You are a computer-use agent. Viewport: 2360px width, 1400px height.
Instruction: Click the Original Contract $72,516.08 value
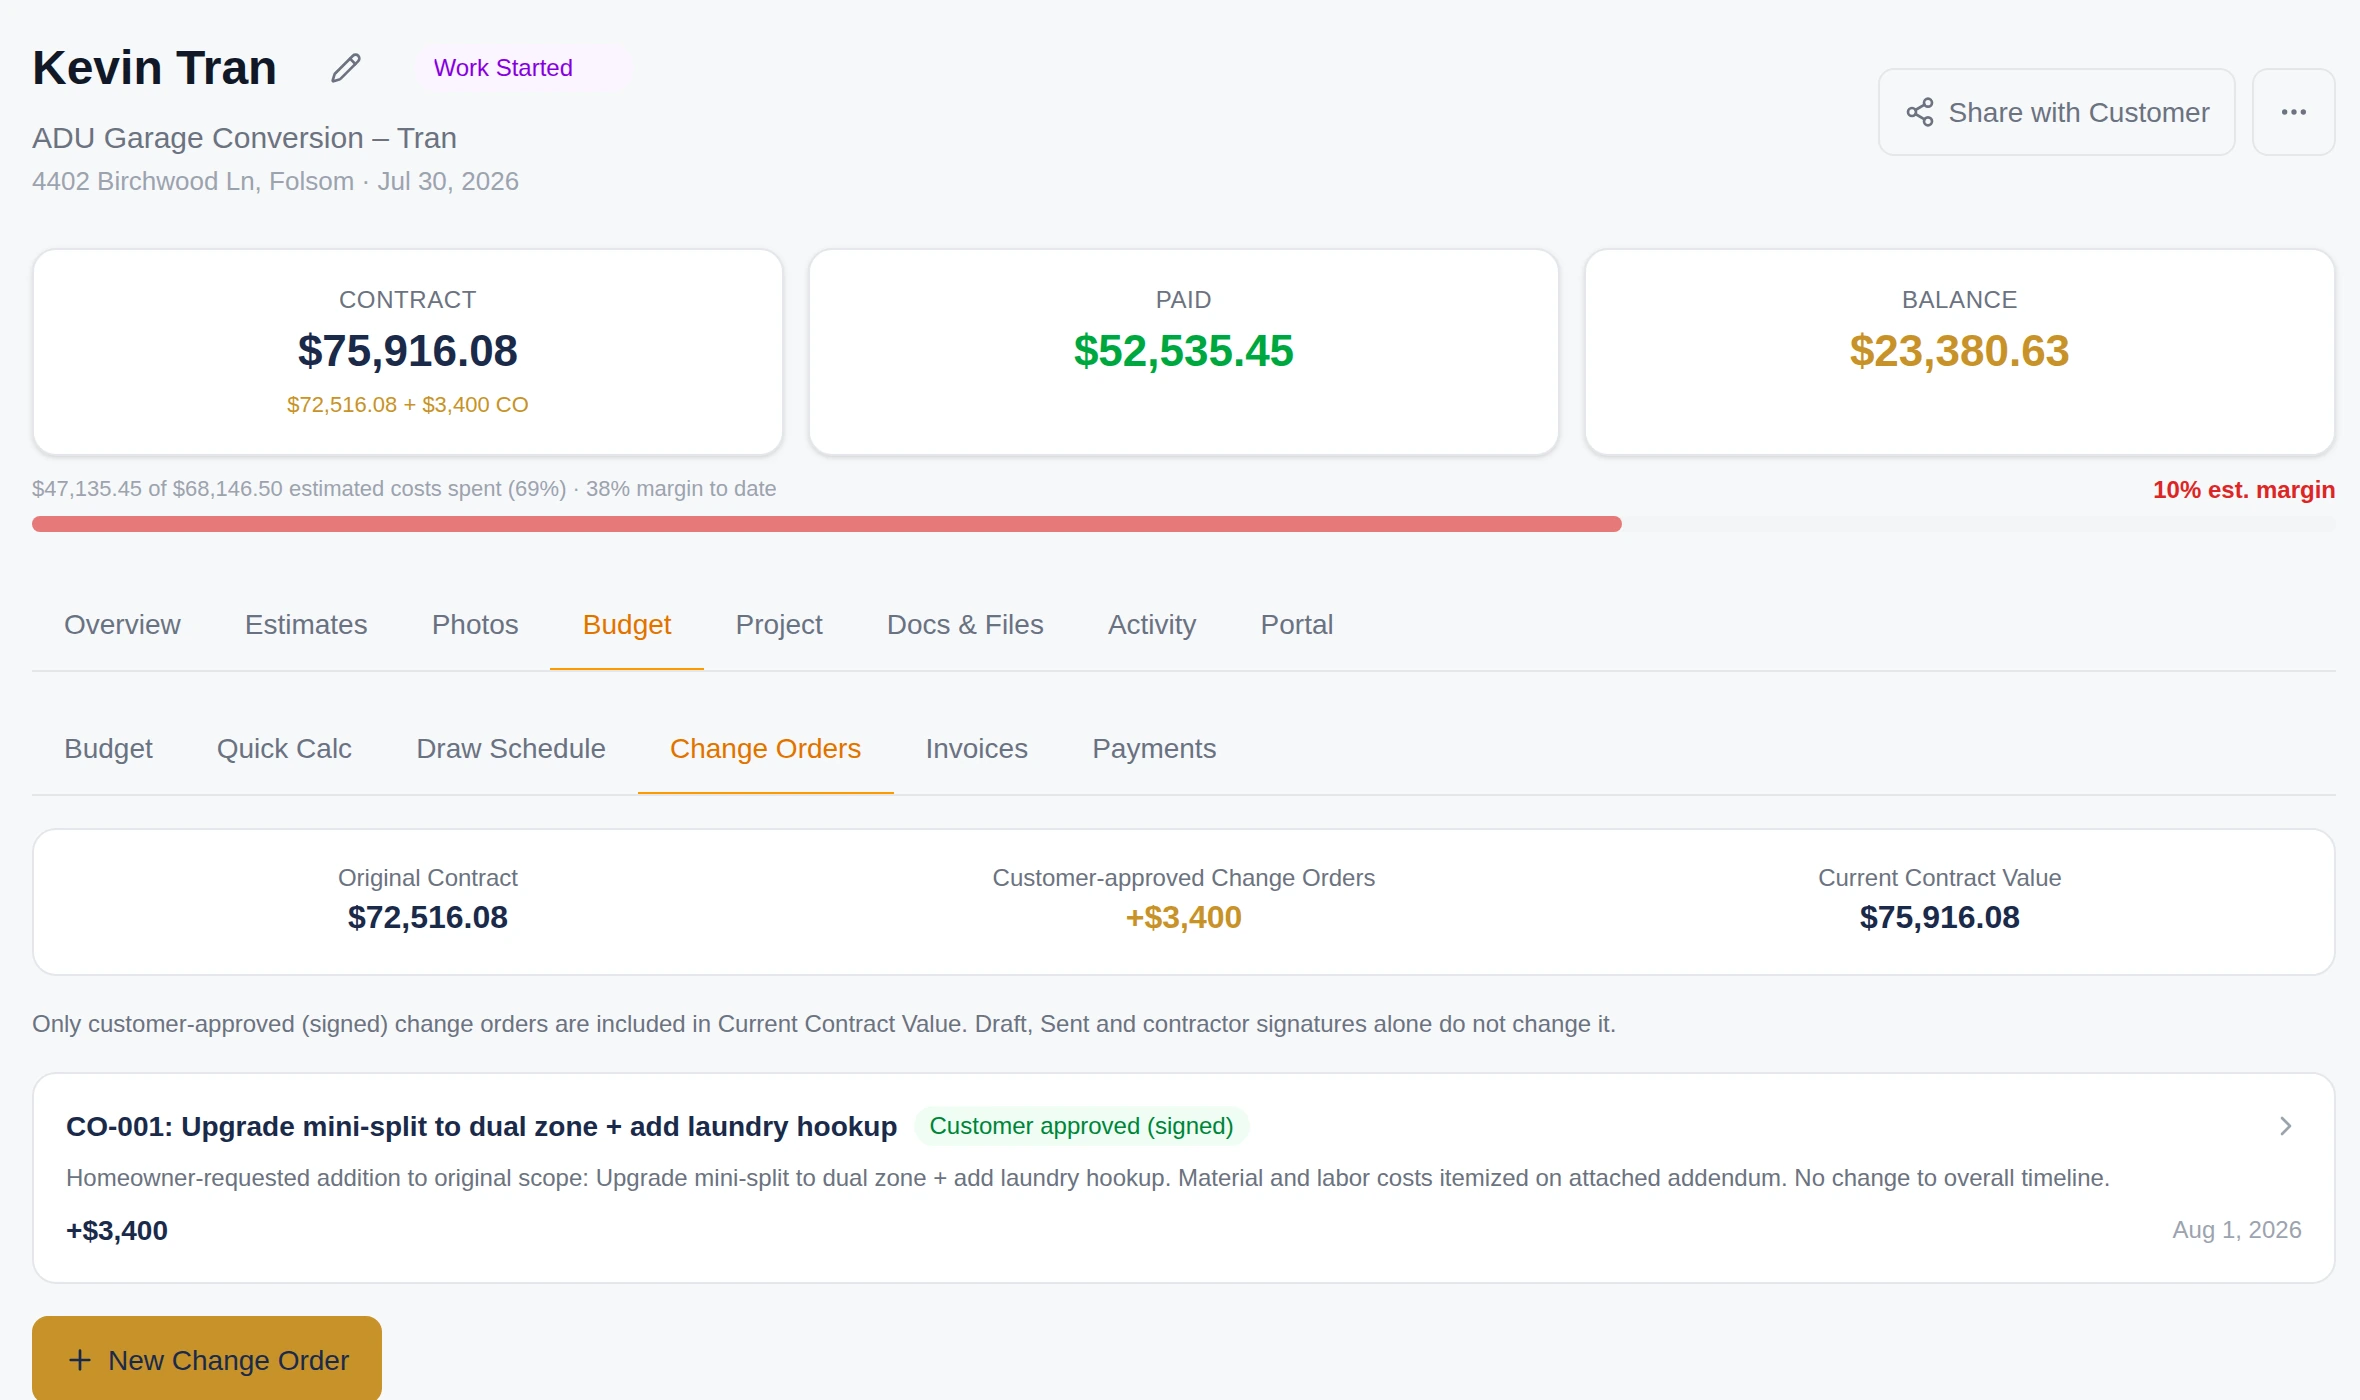tap(428, 917)
